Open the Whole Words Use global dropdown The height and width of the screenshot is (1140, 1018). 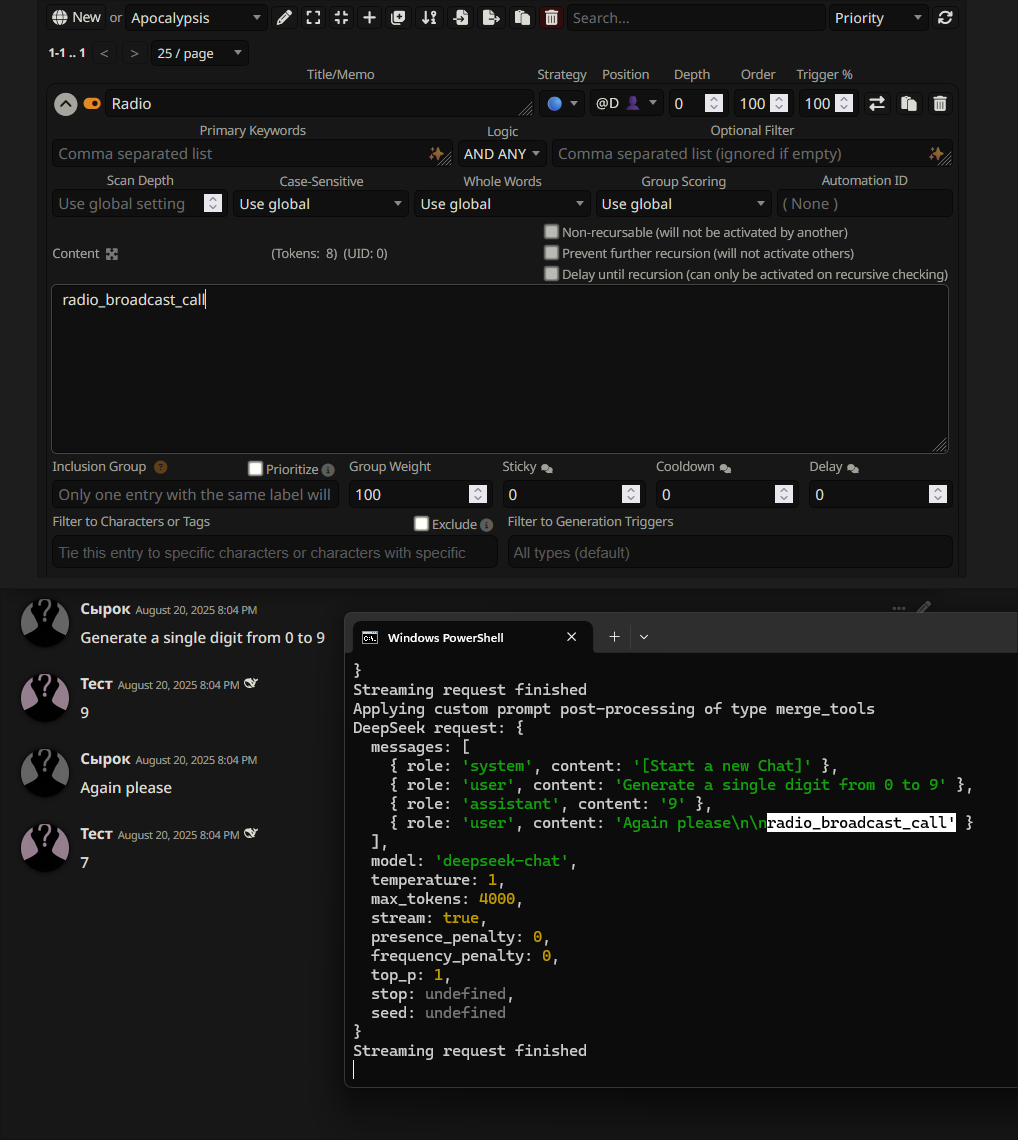pos(502,204)
